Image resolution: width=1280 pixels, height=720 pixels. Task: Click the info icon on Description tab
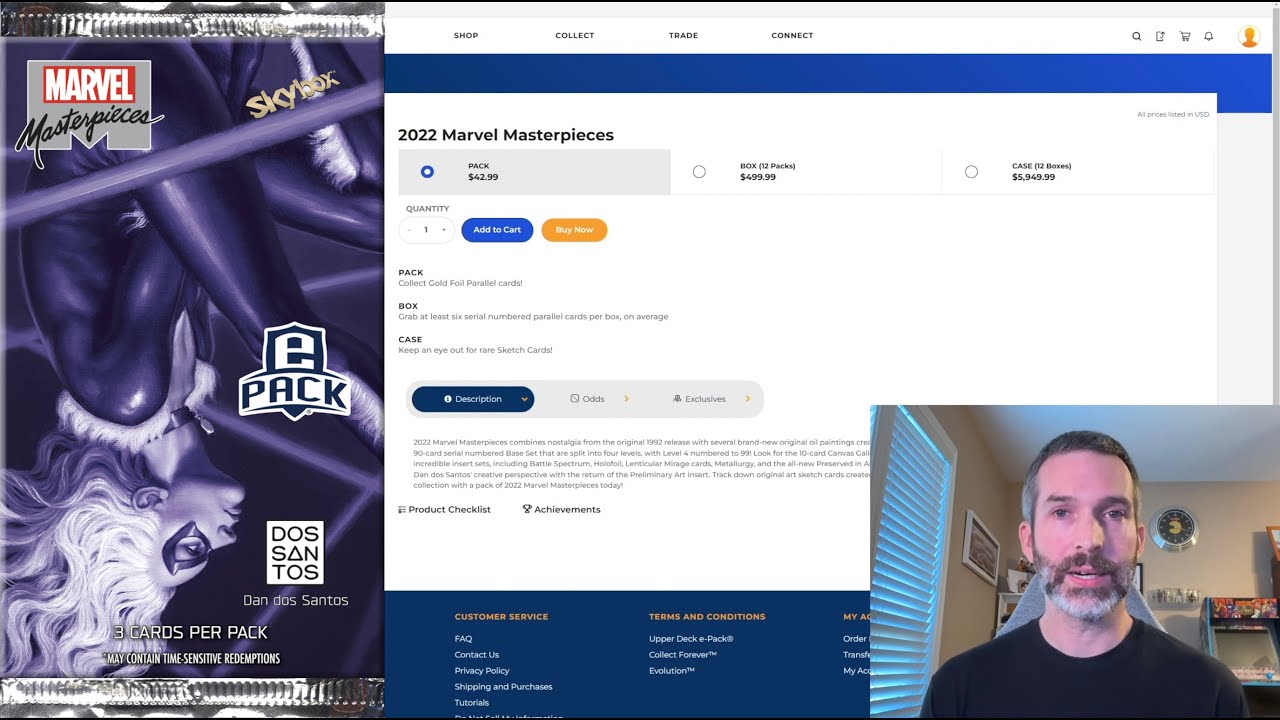pyautogui.click(x=448, y=399)
